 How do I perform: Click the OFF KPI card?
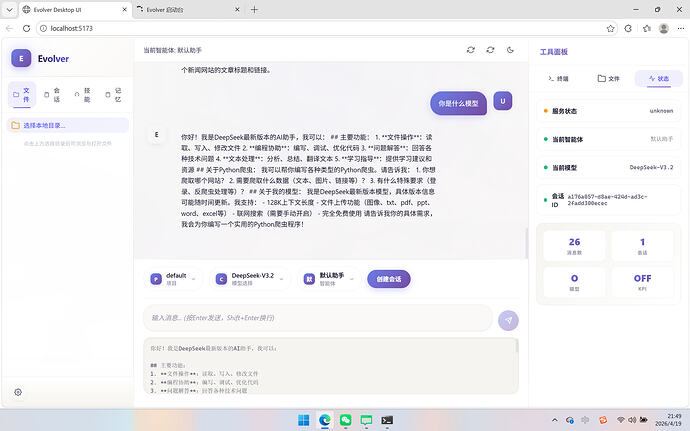click(x=642, y=282)
